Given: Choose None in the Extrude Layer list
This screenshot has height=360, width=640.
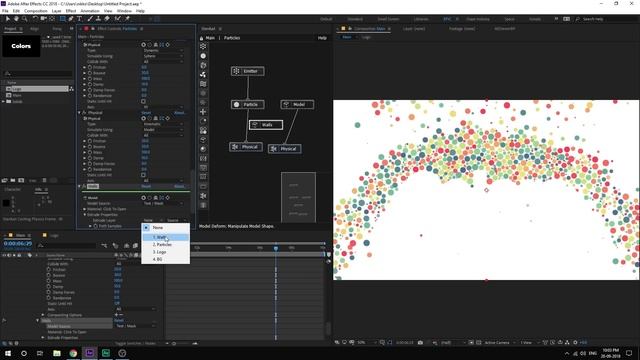Looking at the screenshot, I should [165, 228].
